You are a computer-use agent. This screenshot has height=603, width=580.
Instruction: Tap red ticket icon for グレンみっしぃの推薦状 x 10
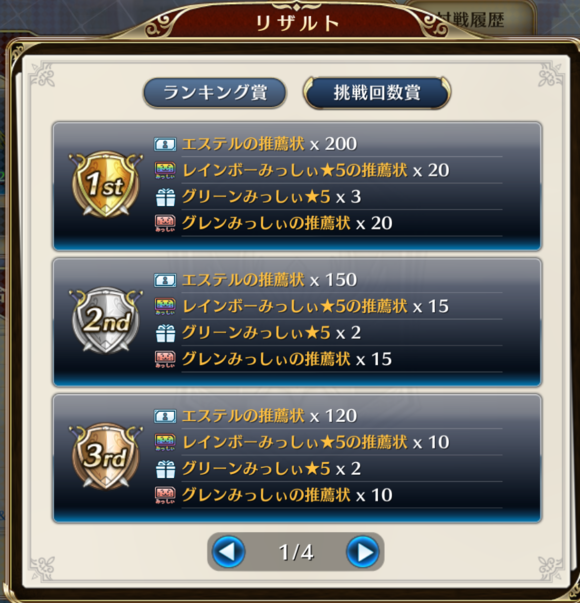click(x=165, y=495)
